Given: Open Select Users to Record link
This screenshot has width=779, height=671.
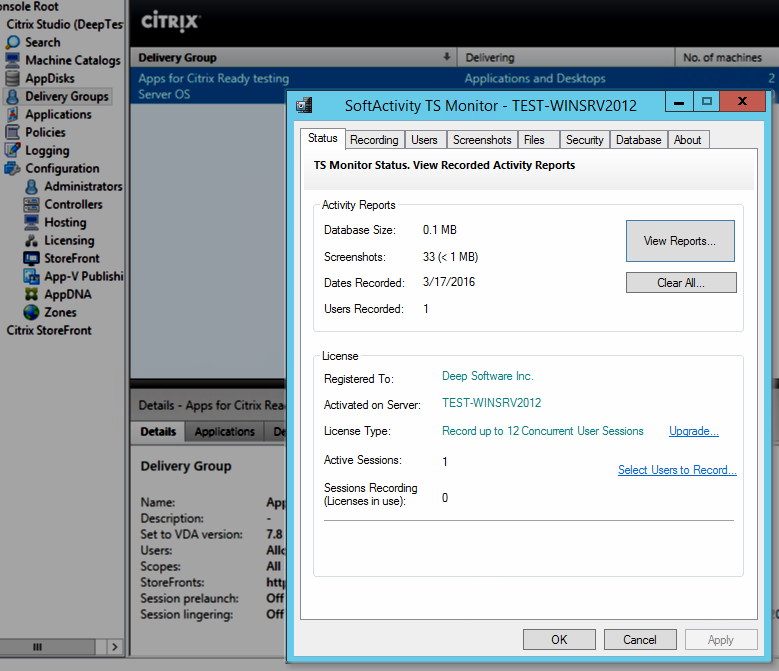Looking at the screenshot, I should [x=677, y=470].
